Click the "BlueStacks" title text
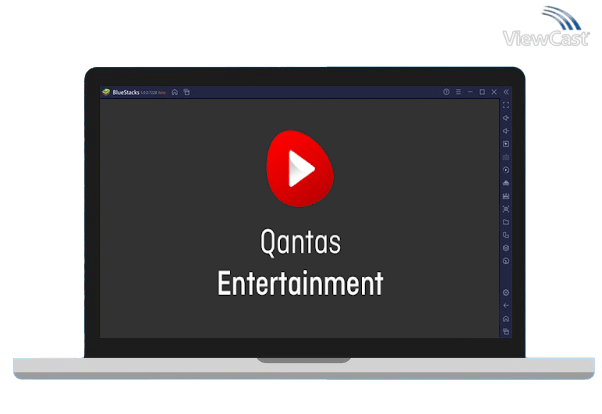This screenshot has height=414, width=602. [x=126, y=93]
